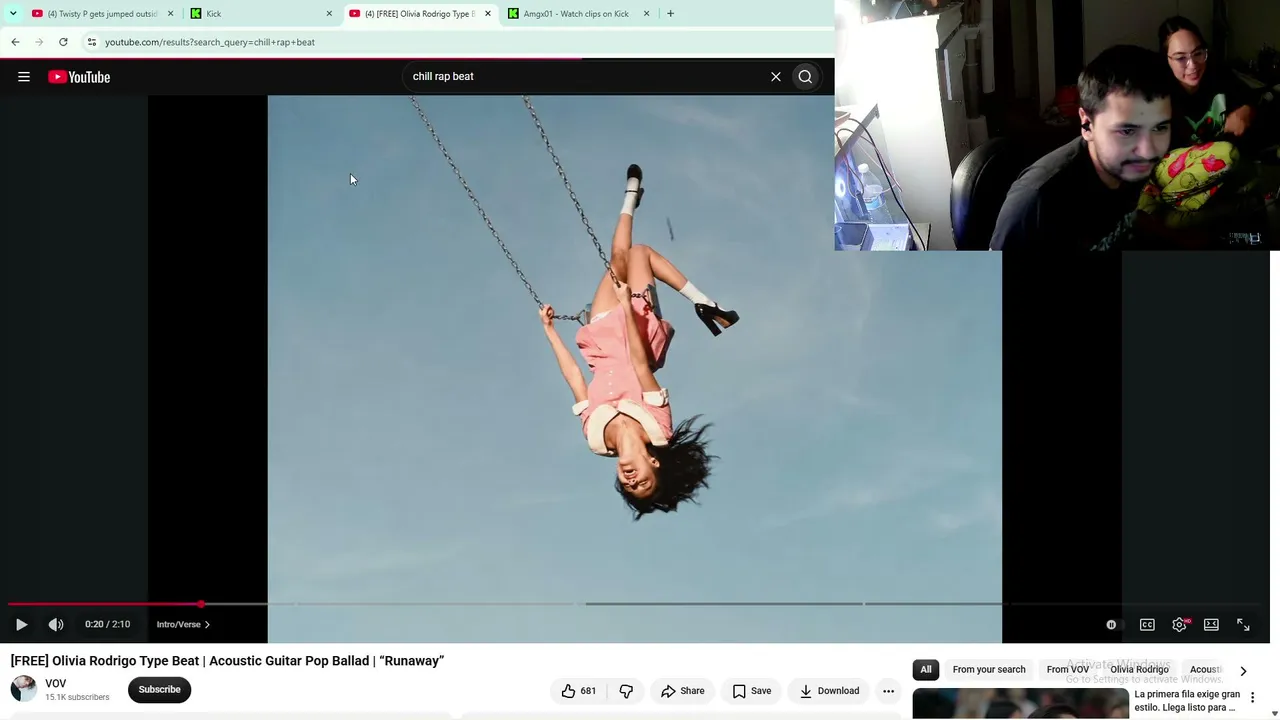The image size is (1280, 720).
Task: Open the tab search dropdown arrow
Action: 13,14
